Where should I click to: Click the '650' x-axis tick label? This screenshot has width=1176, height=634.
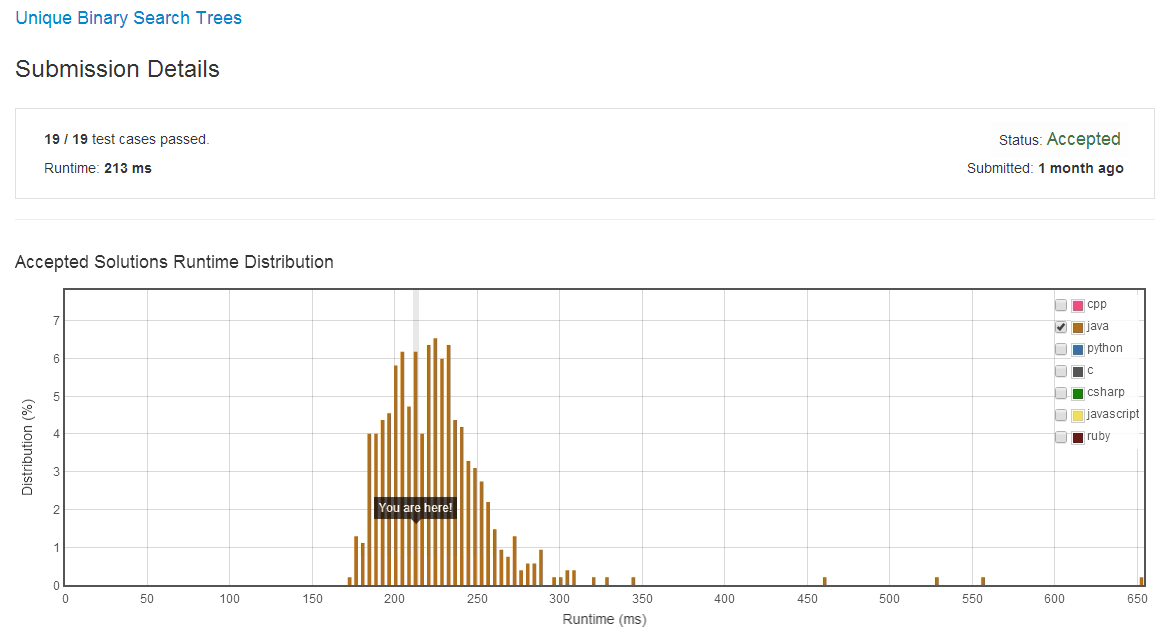pyautogui.click(x=1137, y=599)
